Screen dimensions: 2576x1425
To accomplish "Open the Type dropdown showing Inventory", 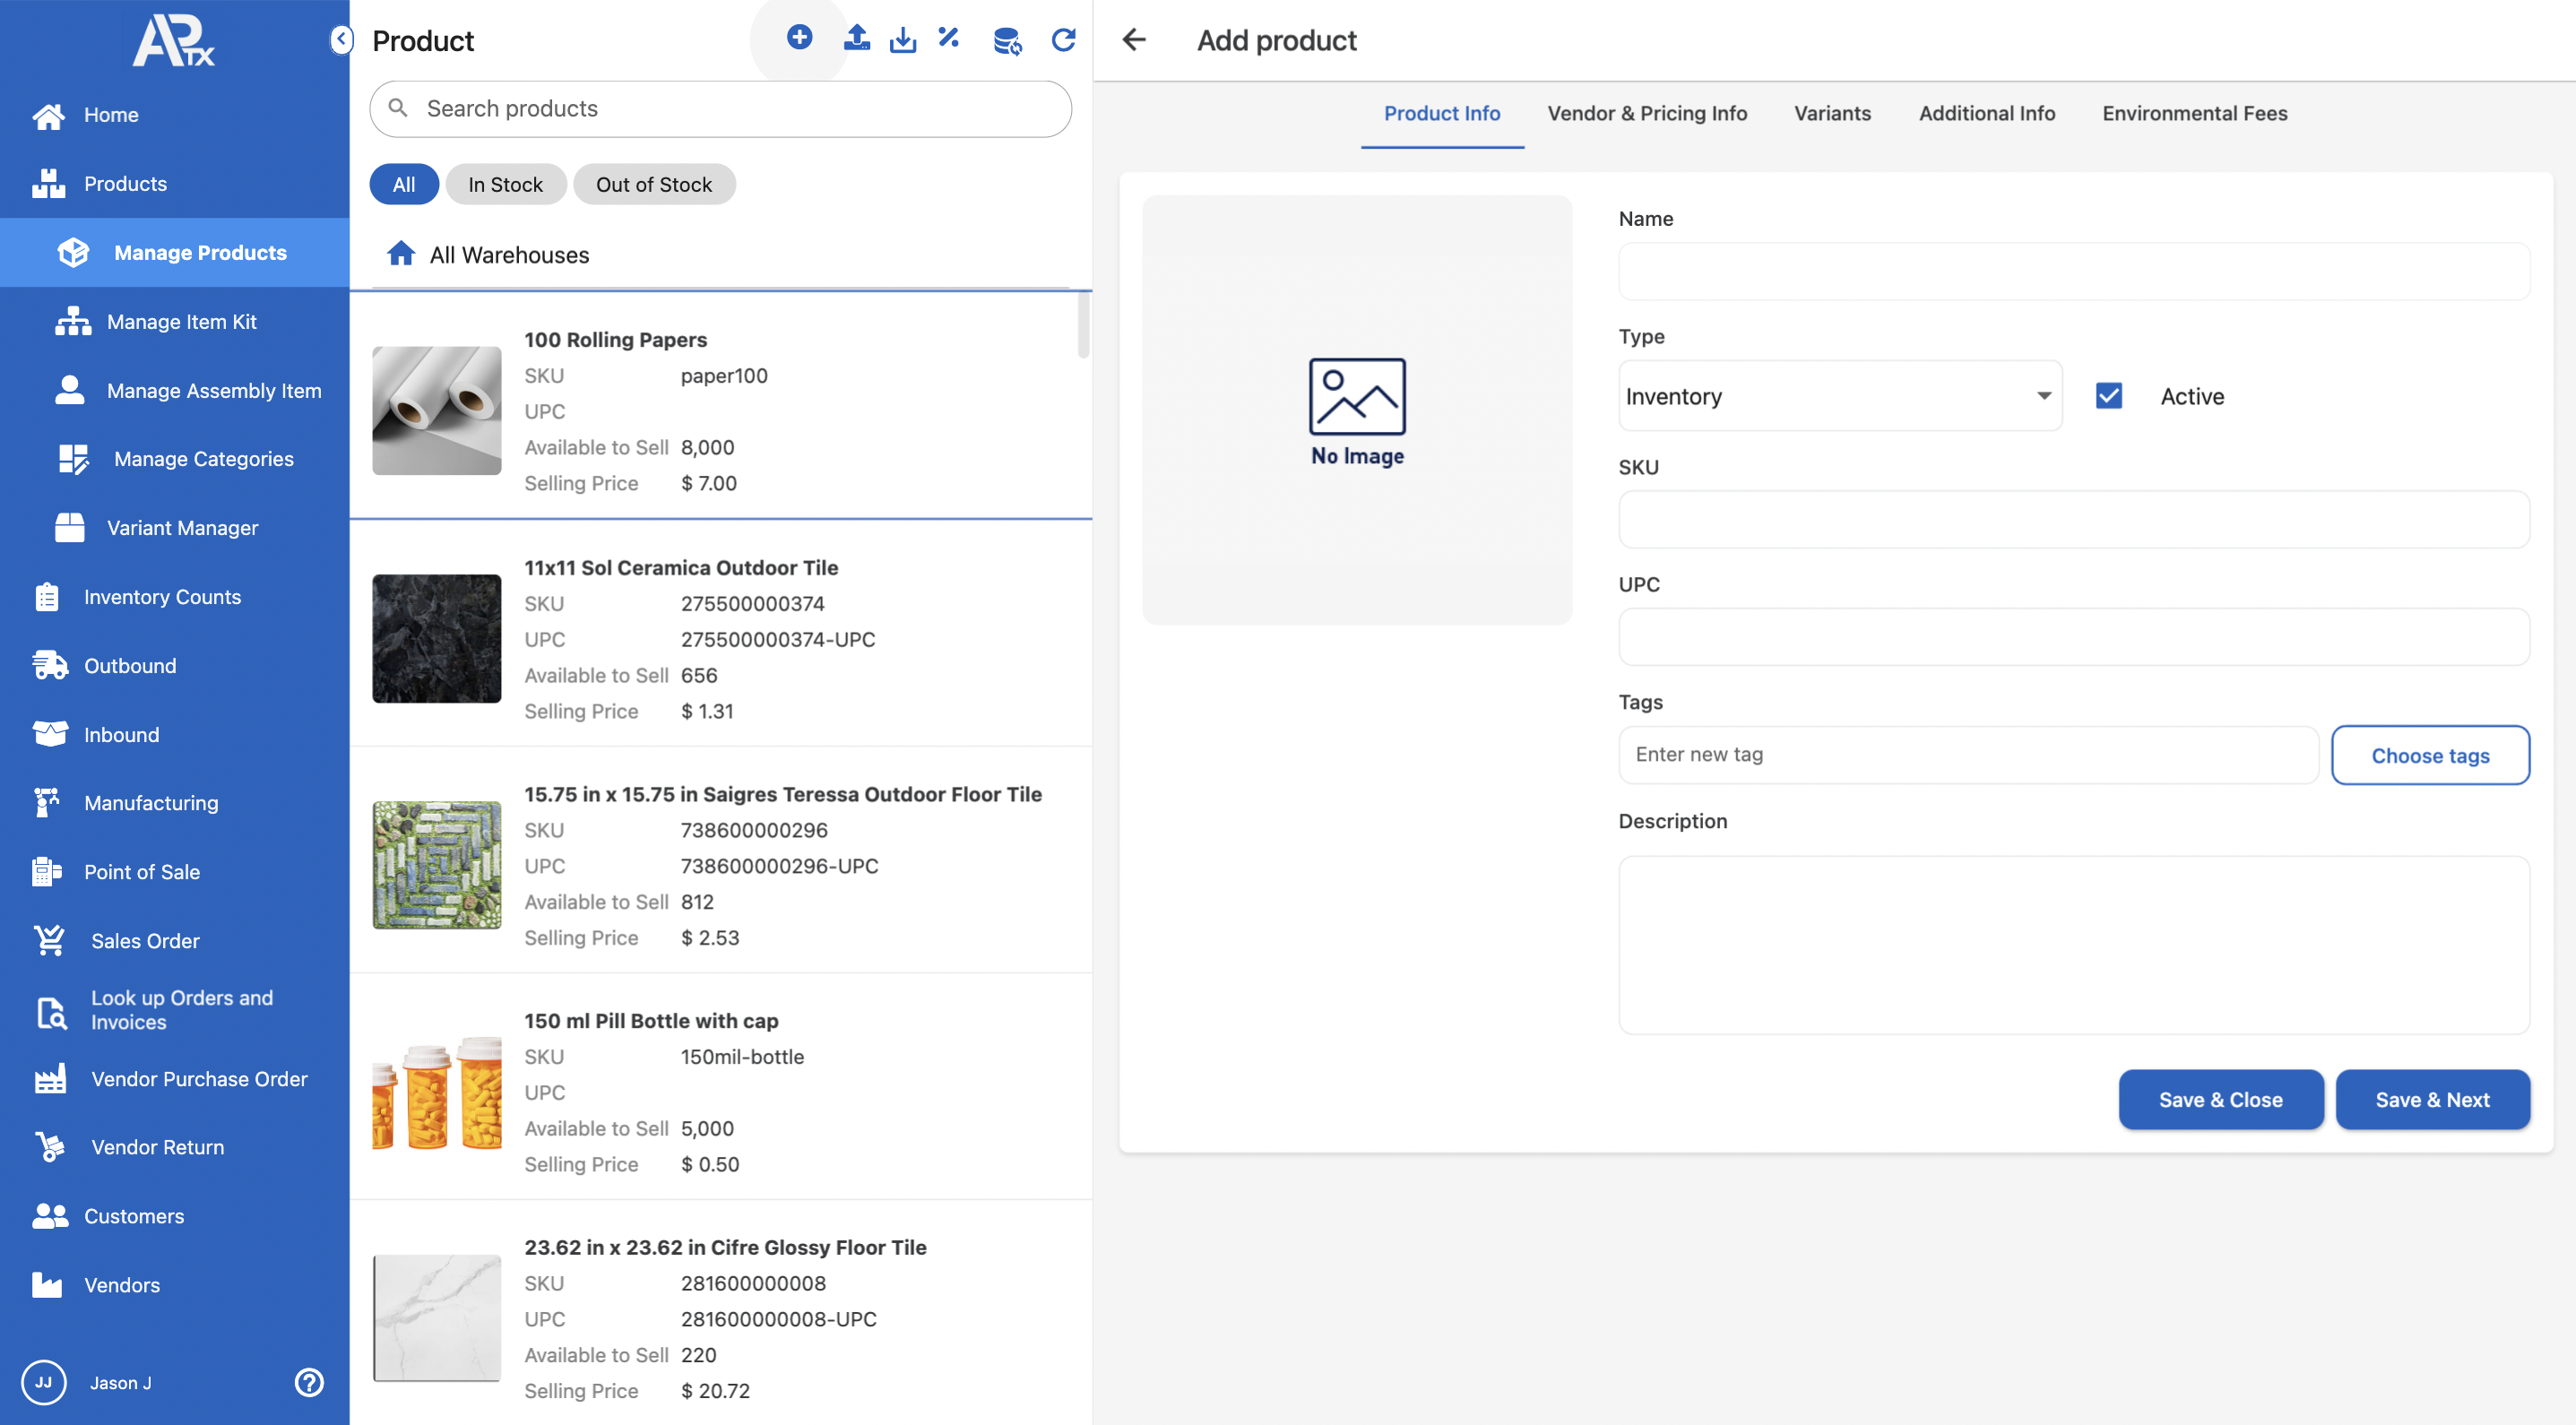I will pyautogui.click(x=1838, y=396).
